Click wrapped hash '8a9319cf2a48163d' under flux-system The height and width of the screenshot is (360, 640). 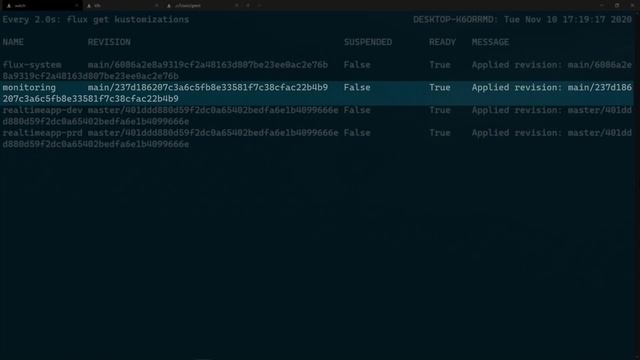[91, 76]
